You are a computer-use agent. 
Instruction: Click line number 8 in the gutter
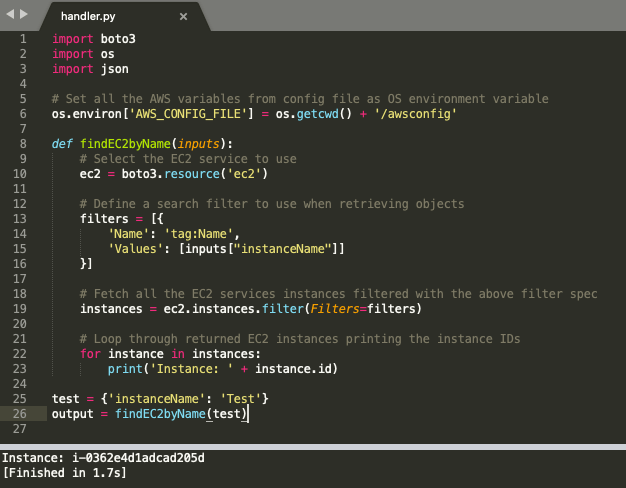(x=22, y=143)
